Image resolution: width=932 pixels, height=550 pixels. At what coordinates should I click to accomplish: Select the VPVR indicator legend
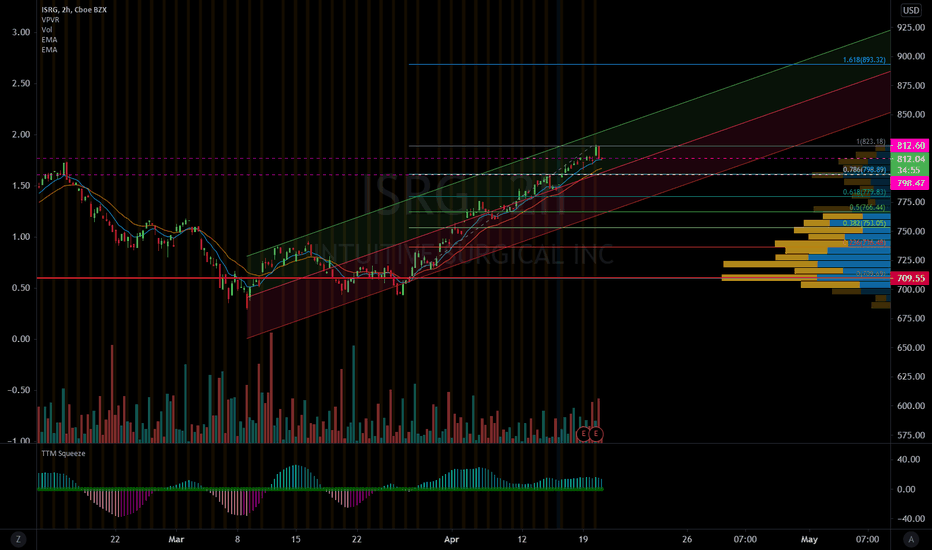(x=50, y=20)
